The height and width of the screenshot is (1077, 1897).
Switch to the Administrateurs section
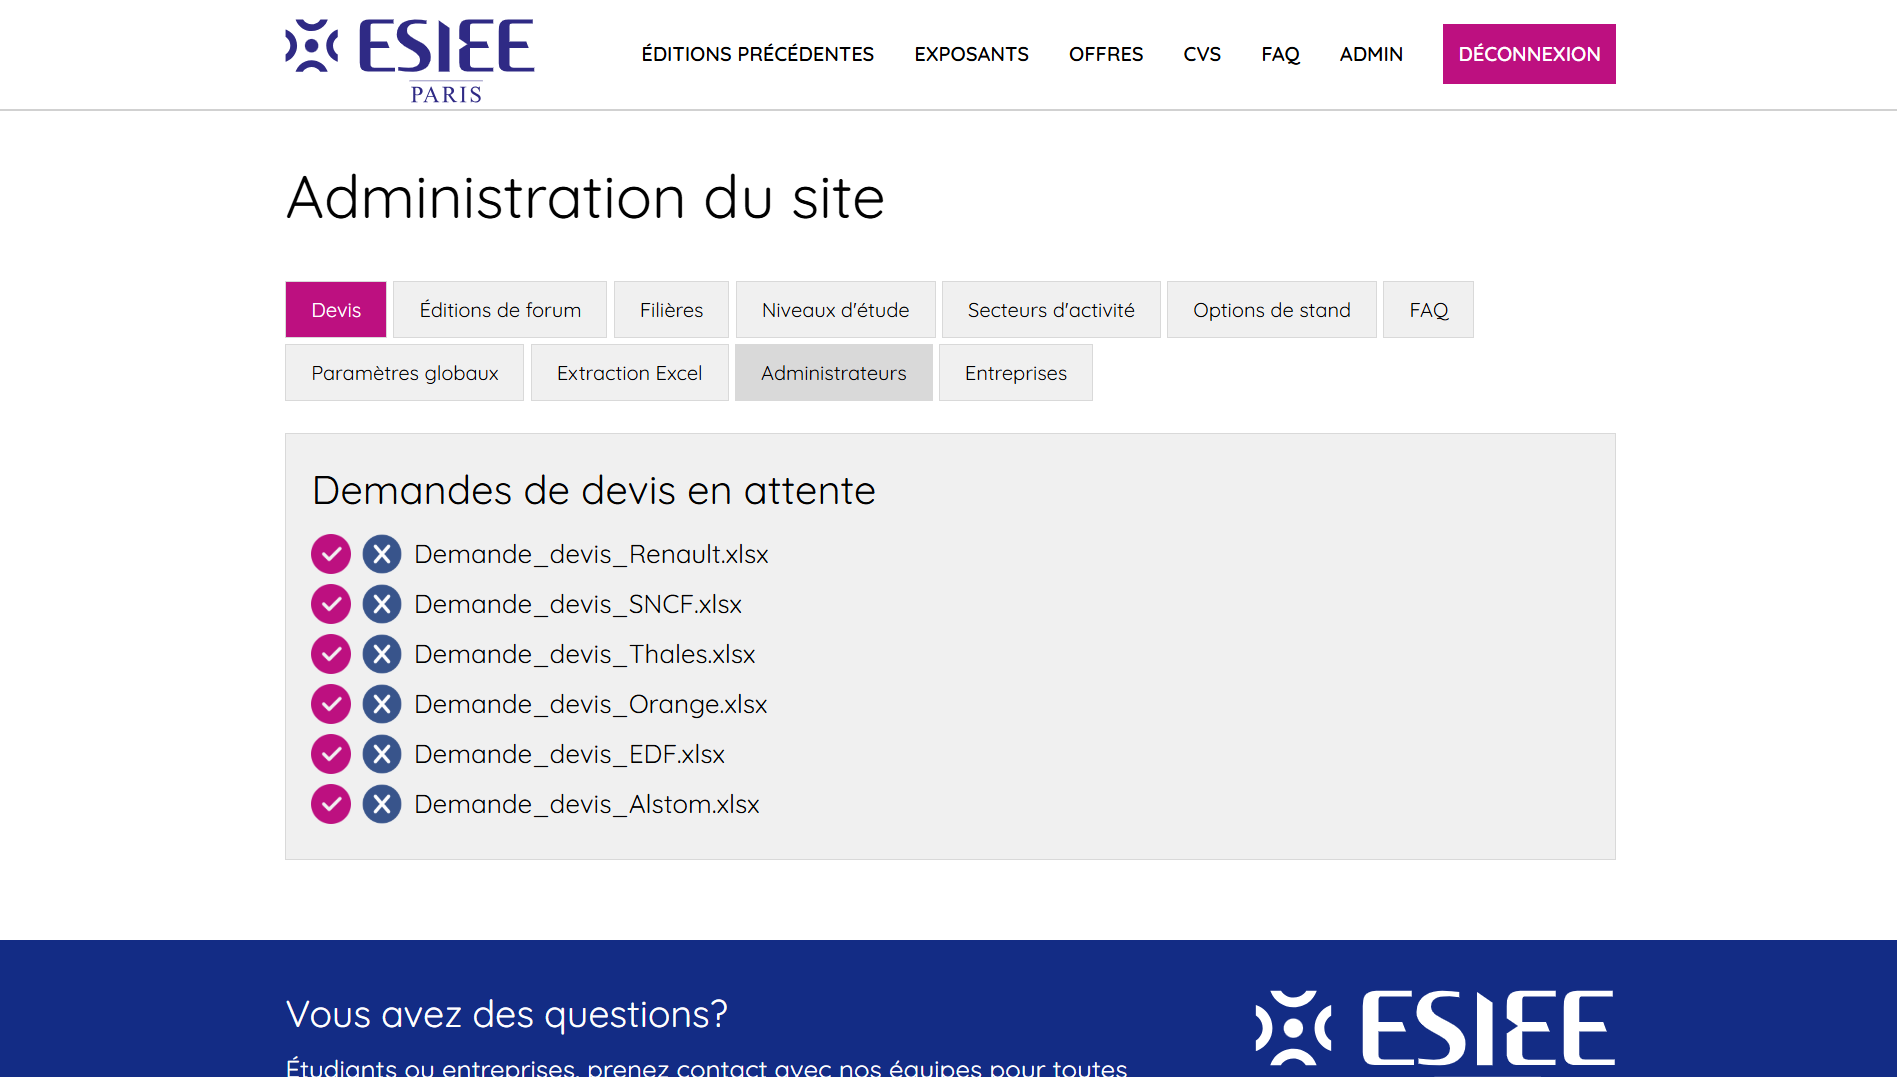pos(833,372)
